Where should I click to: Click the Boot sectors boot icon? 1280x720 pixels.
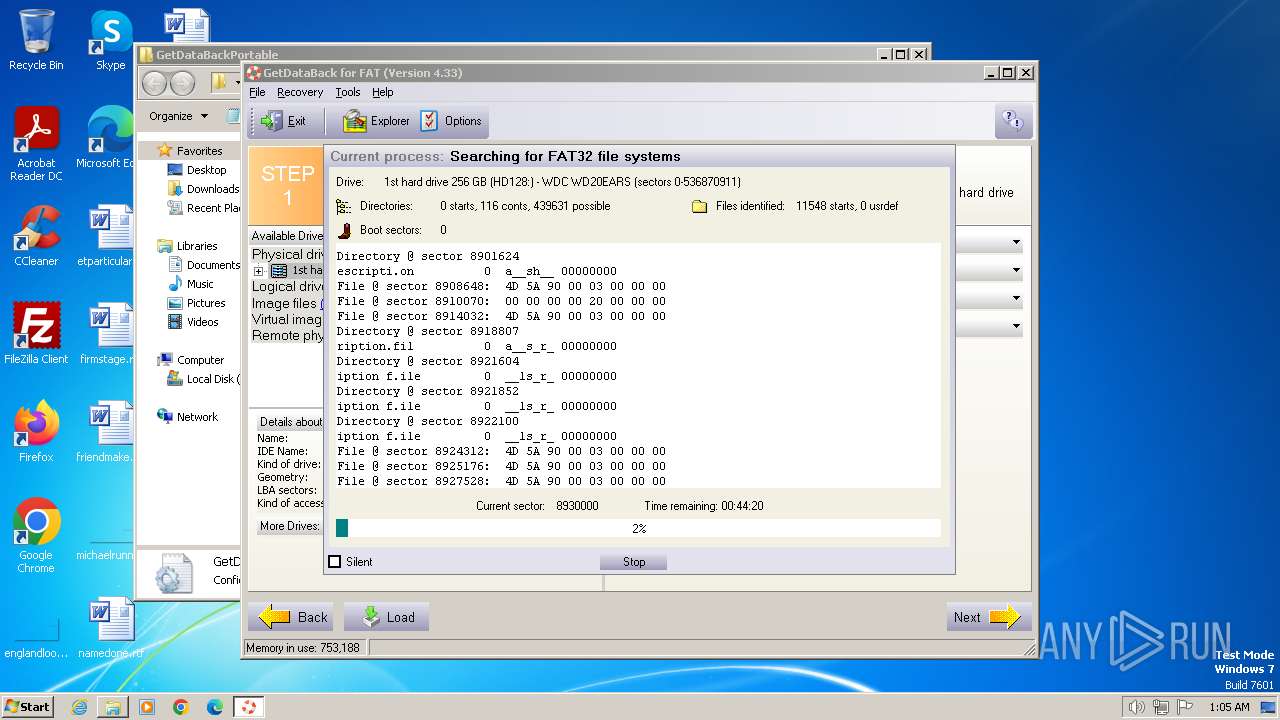pyautogui.click(x=344, y=230)
